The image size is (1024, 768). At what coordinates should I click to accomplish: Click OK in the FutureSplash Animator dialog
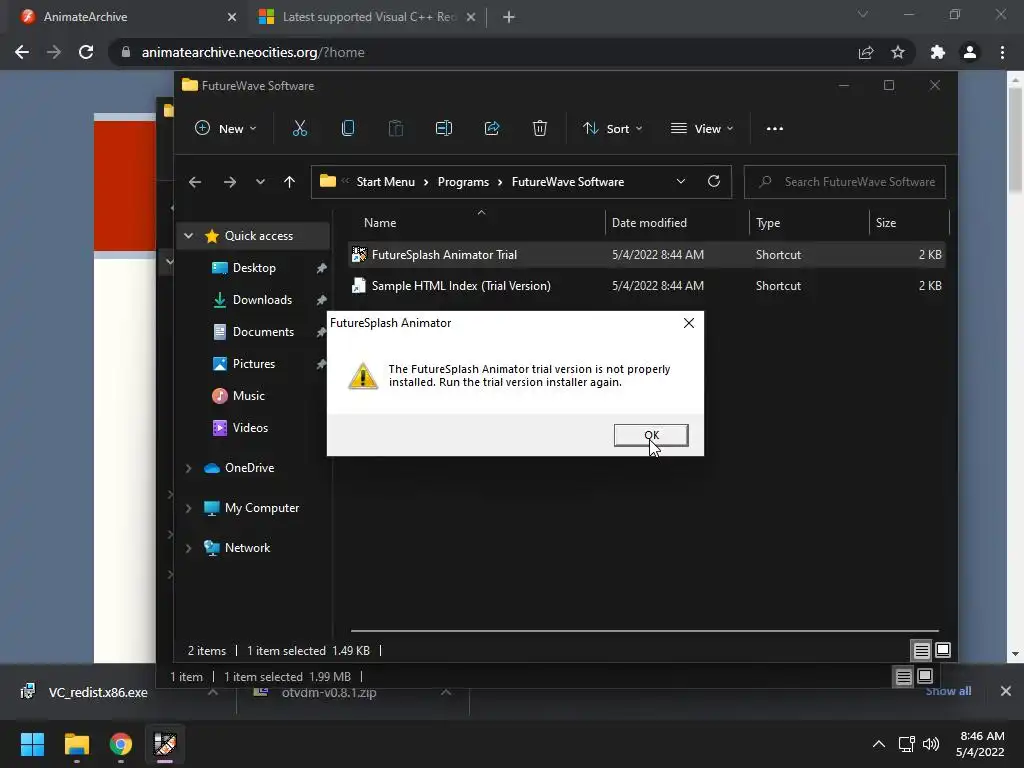pyautogui.click(x=651, y=435)
